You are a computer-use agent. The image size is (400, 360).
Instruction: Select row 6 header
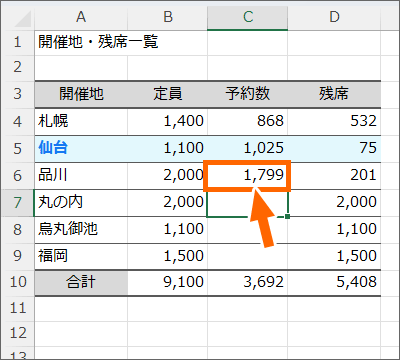click(x=17, y=176)
